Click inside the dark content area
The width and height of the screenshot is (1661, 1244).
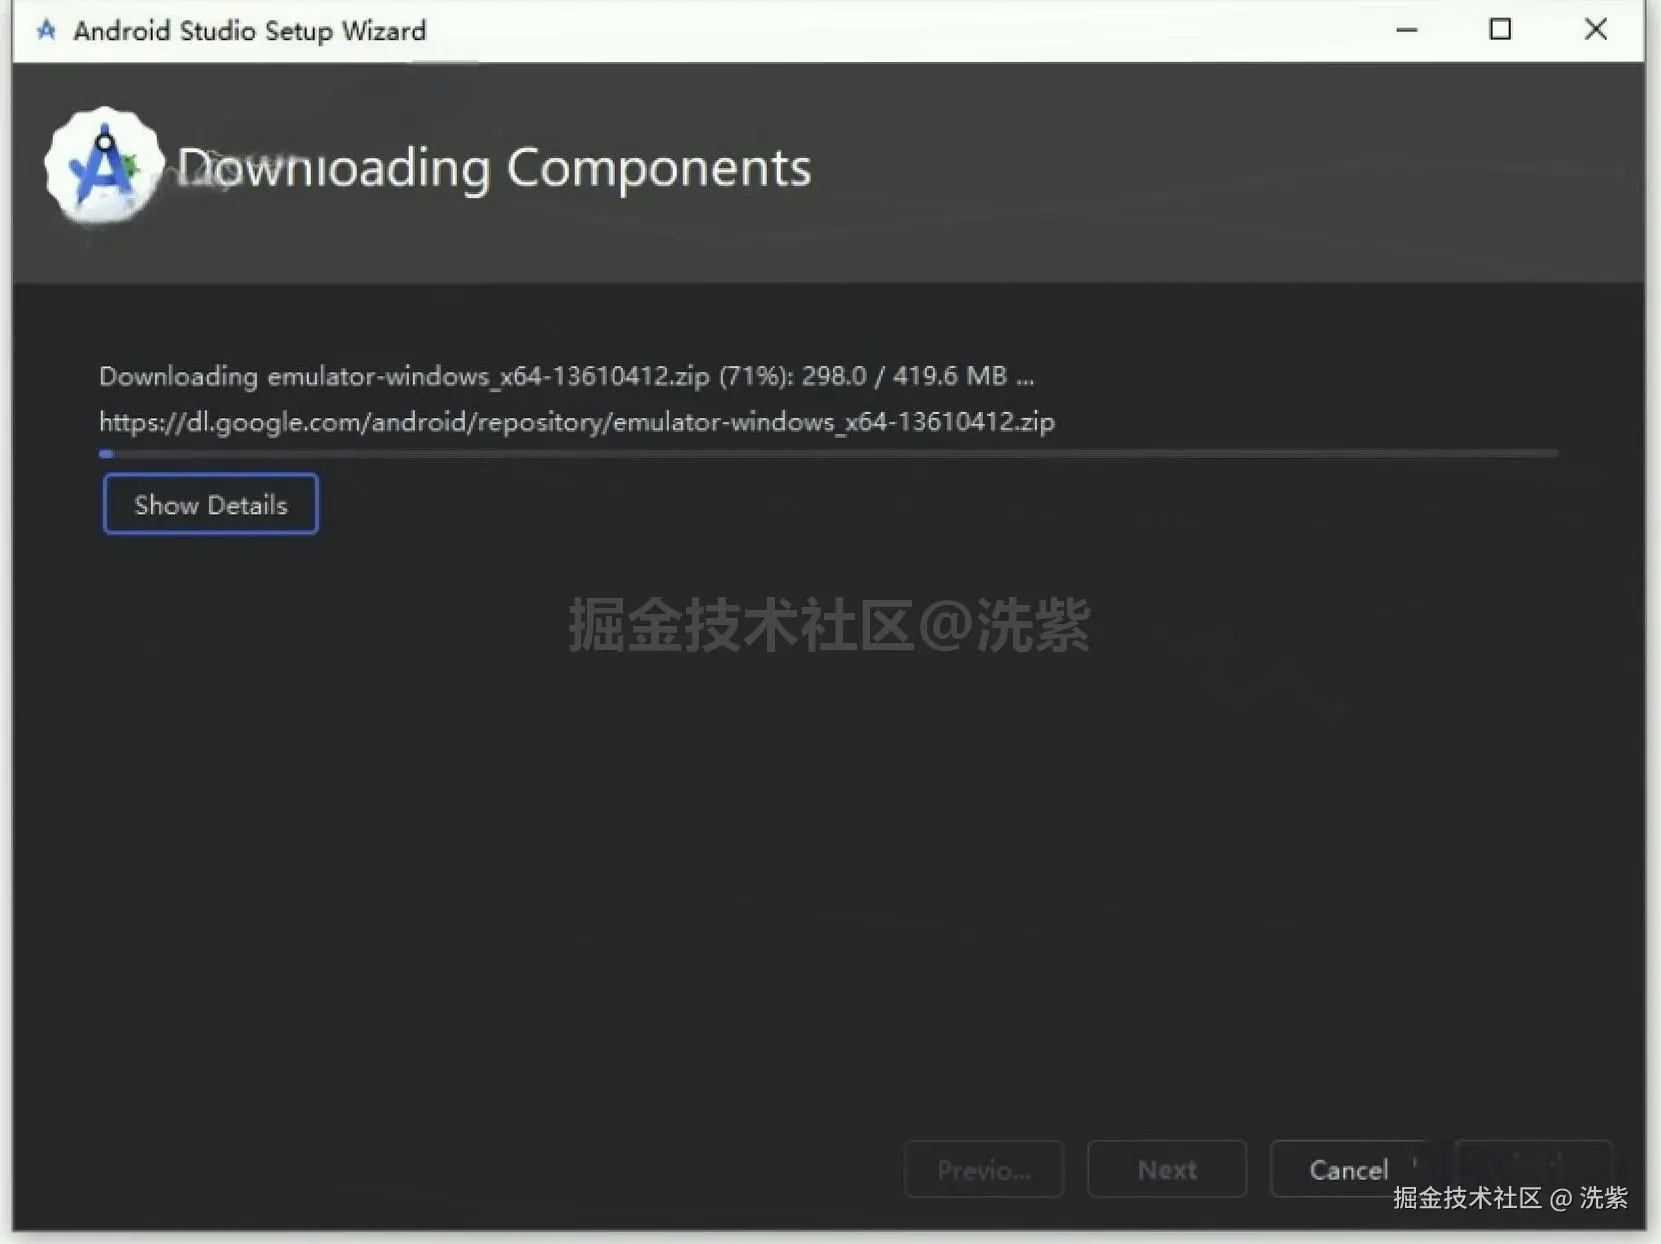[830, 850]
